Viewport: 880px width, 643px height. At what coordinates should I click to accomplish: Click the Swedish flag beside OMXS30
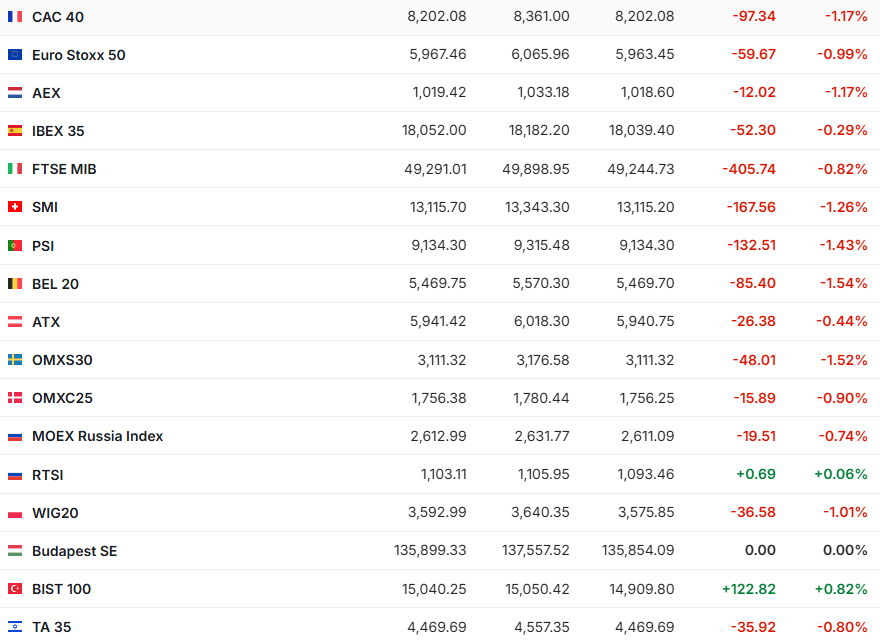click(x=15, y=360)
